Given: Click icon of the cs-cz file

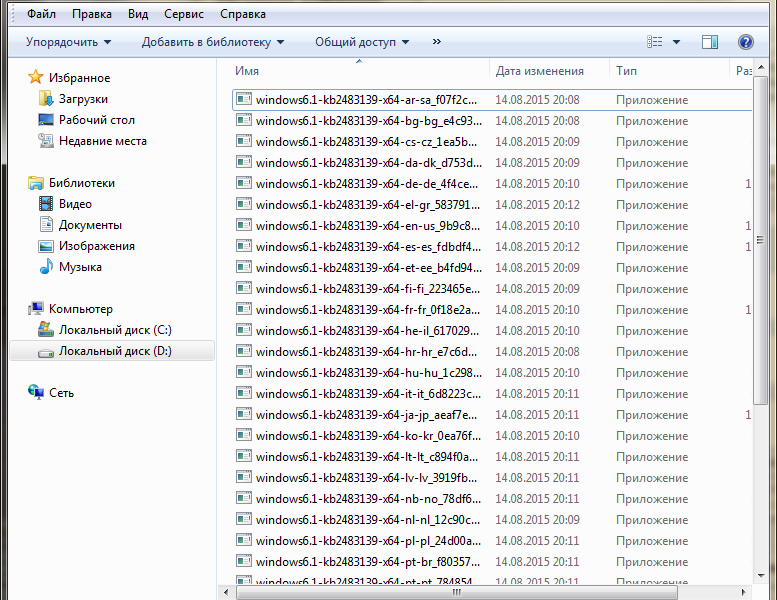Looking at the screenshot, I should coord(244,141).
